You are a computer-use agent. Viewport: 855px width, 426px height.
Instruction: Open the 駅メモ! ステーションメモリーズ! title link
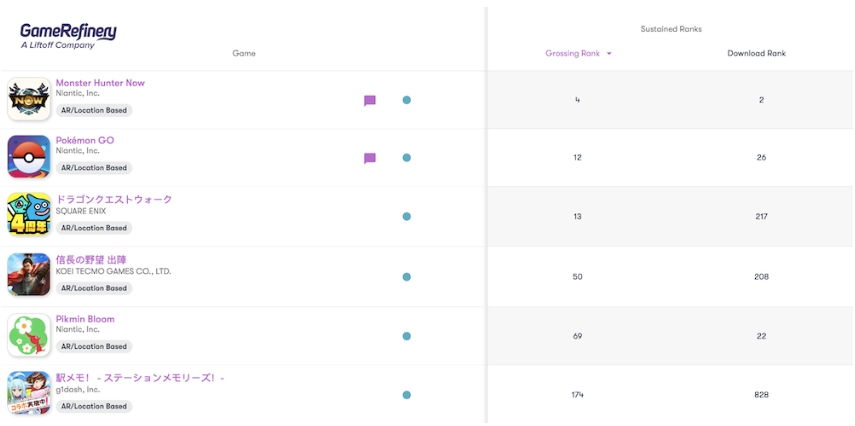(x=140, y=378)
